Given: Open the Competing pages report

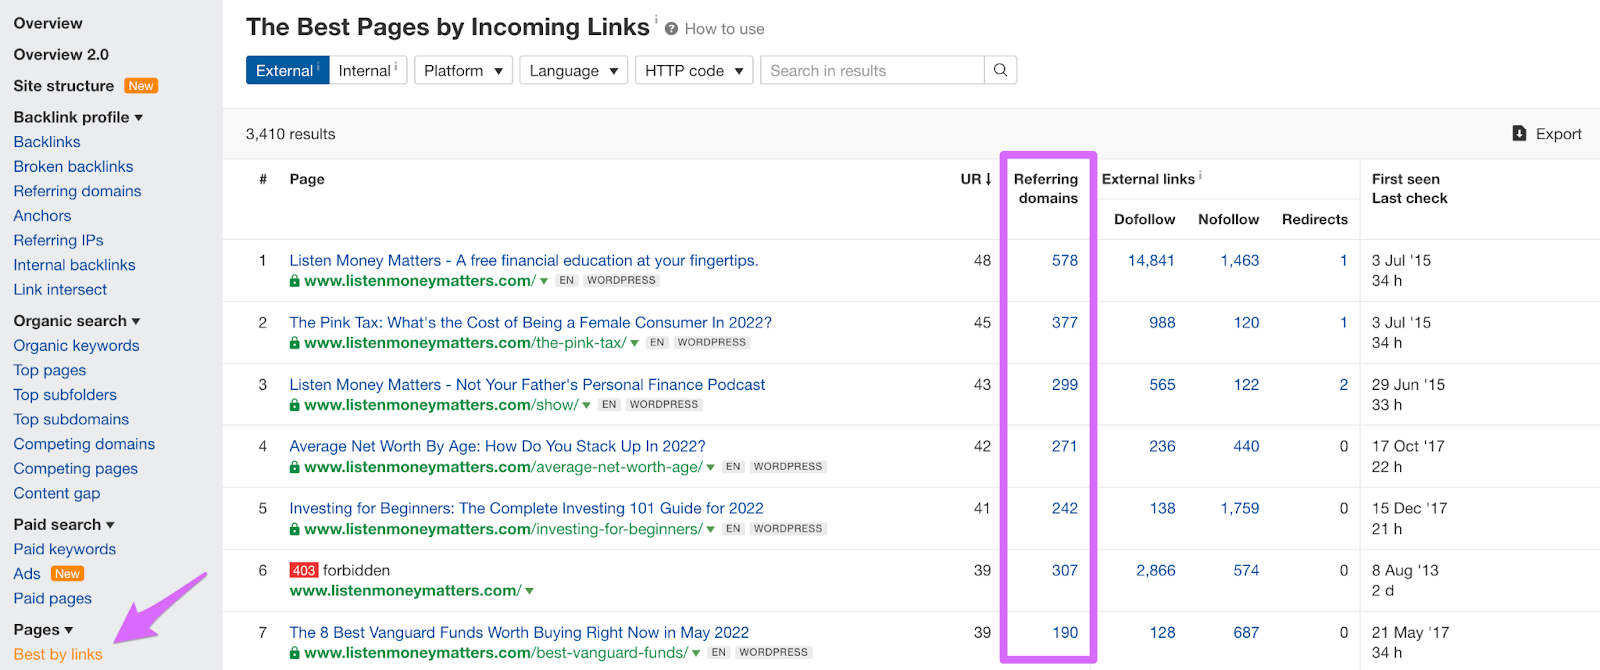Looking at the screenshot, I should coord(75,469).
